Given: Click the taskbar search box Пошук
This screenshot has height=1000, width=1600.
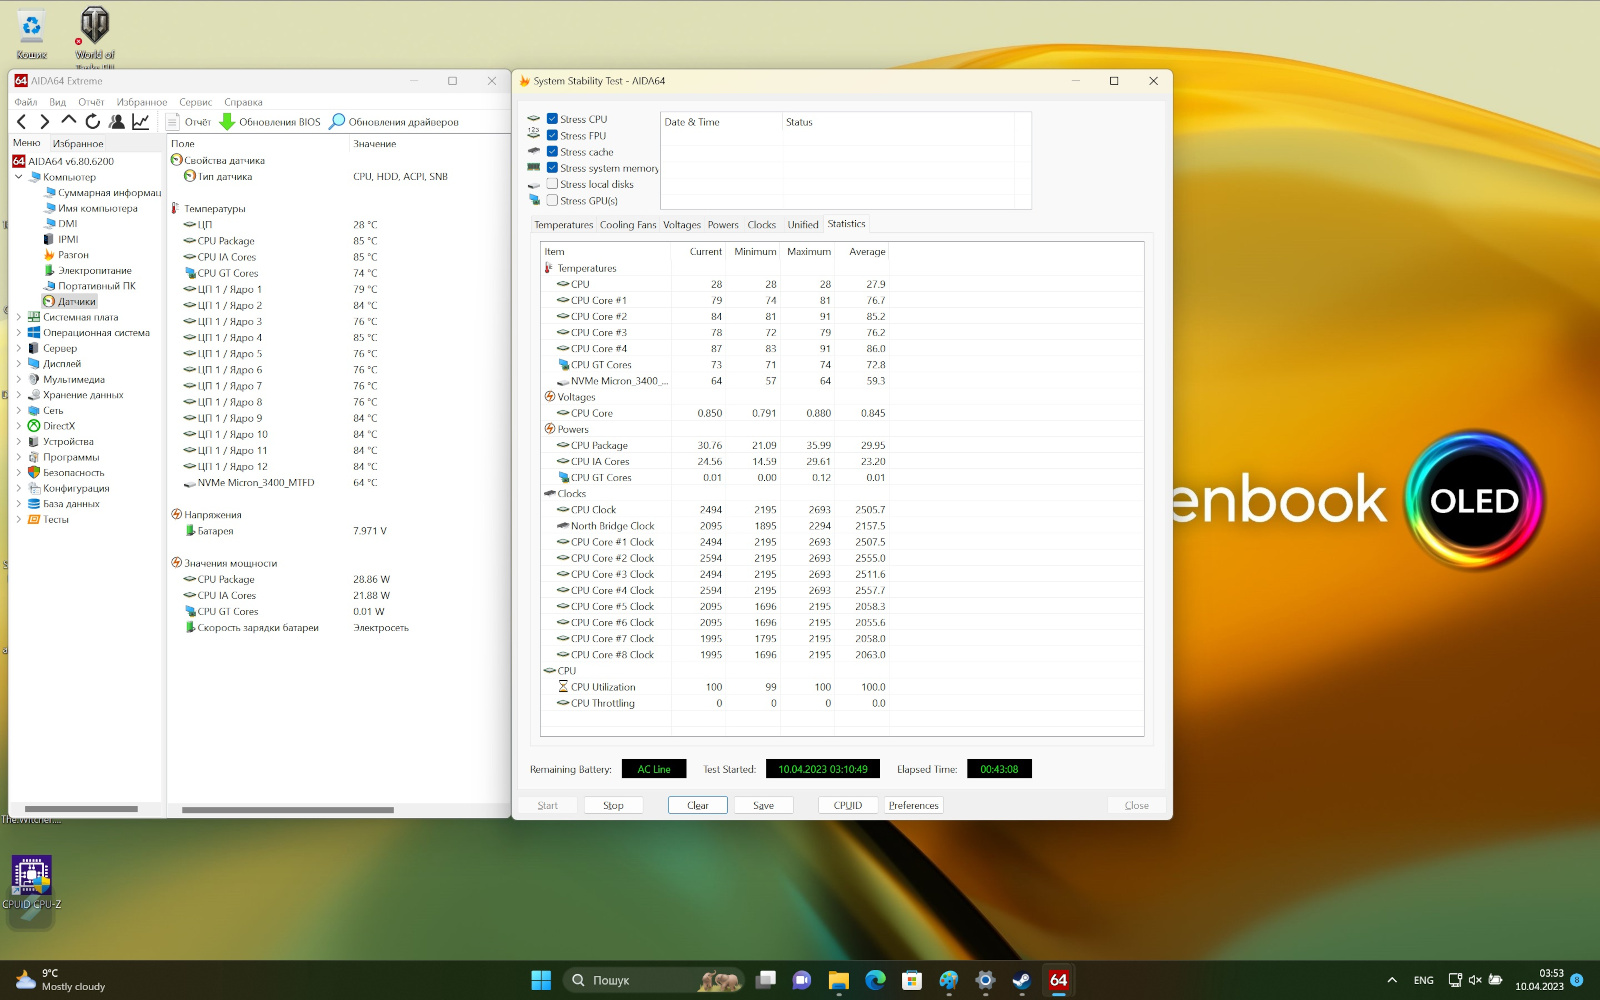Looking at the screenshot, I should (x=655, y=980).
